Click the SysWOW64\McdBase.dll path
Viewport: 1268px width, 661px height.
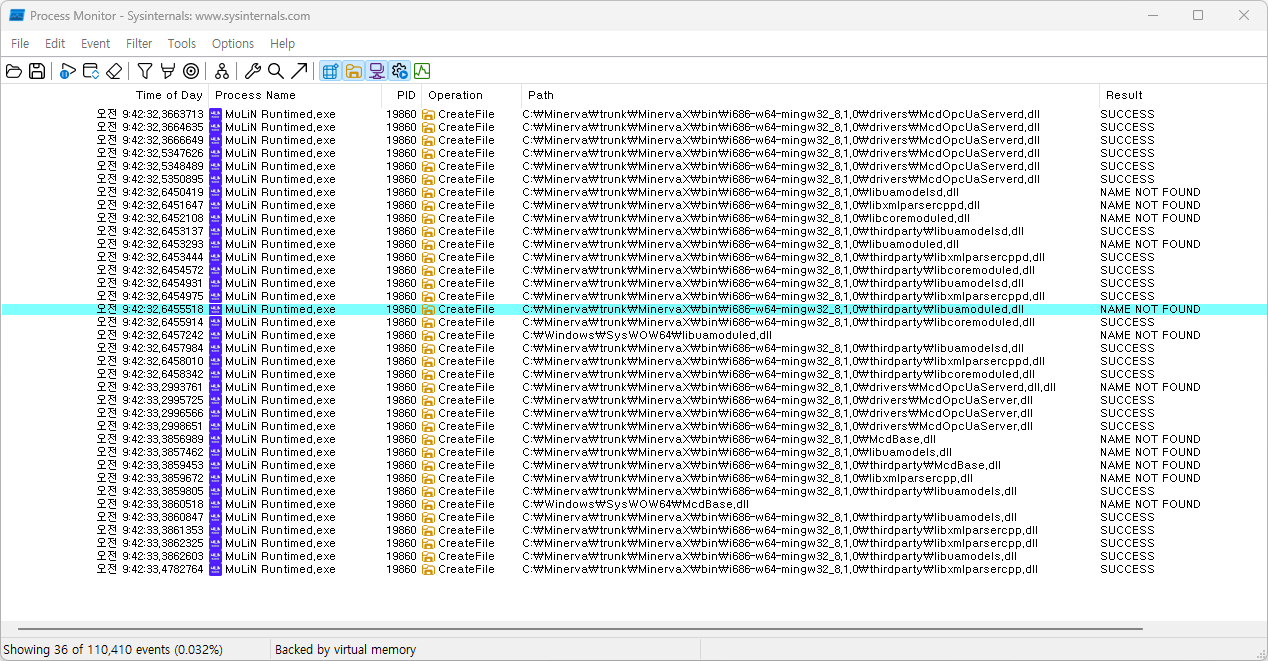[x=635, y=504]
